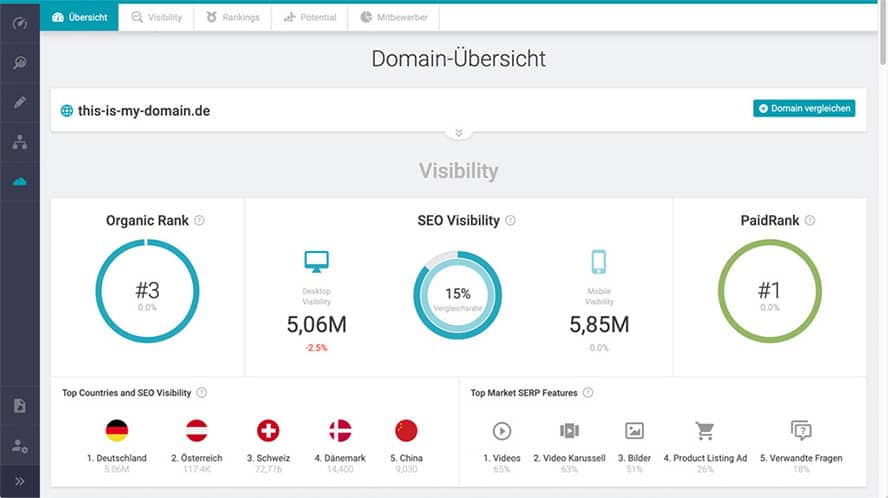The image size is (888, 498).
Task: Select the pencil content icon in sidebar
Action: point(20,102)
